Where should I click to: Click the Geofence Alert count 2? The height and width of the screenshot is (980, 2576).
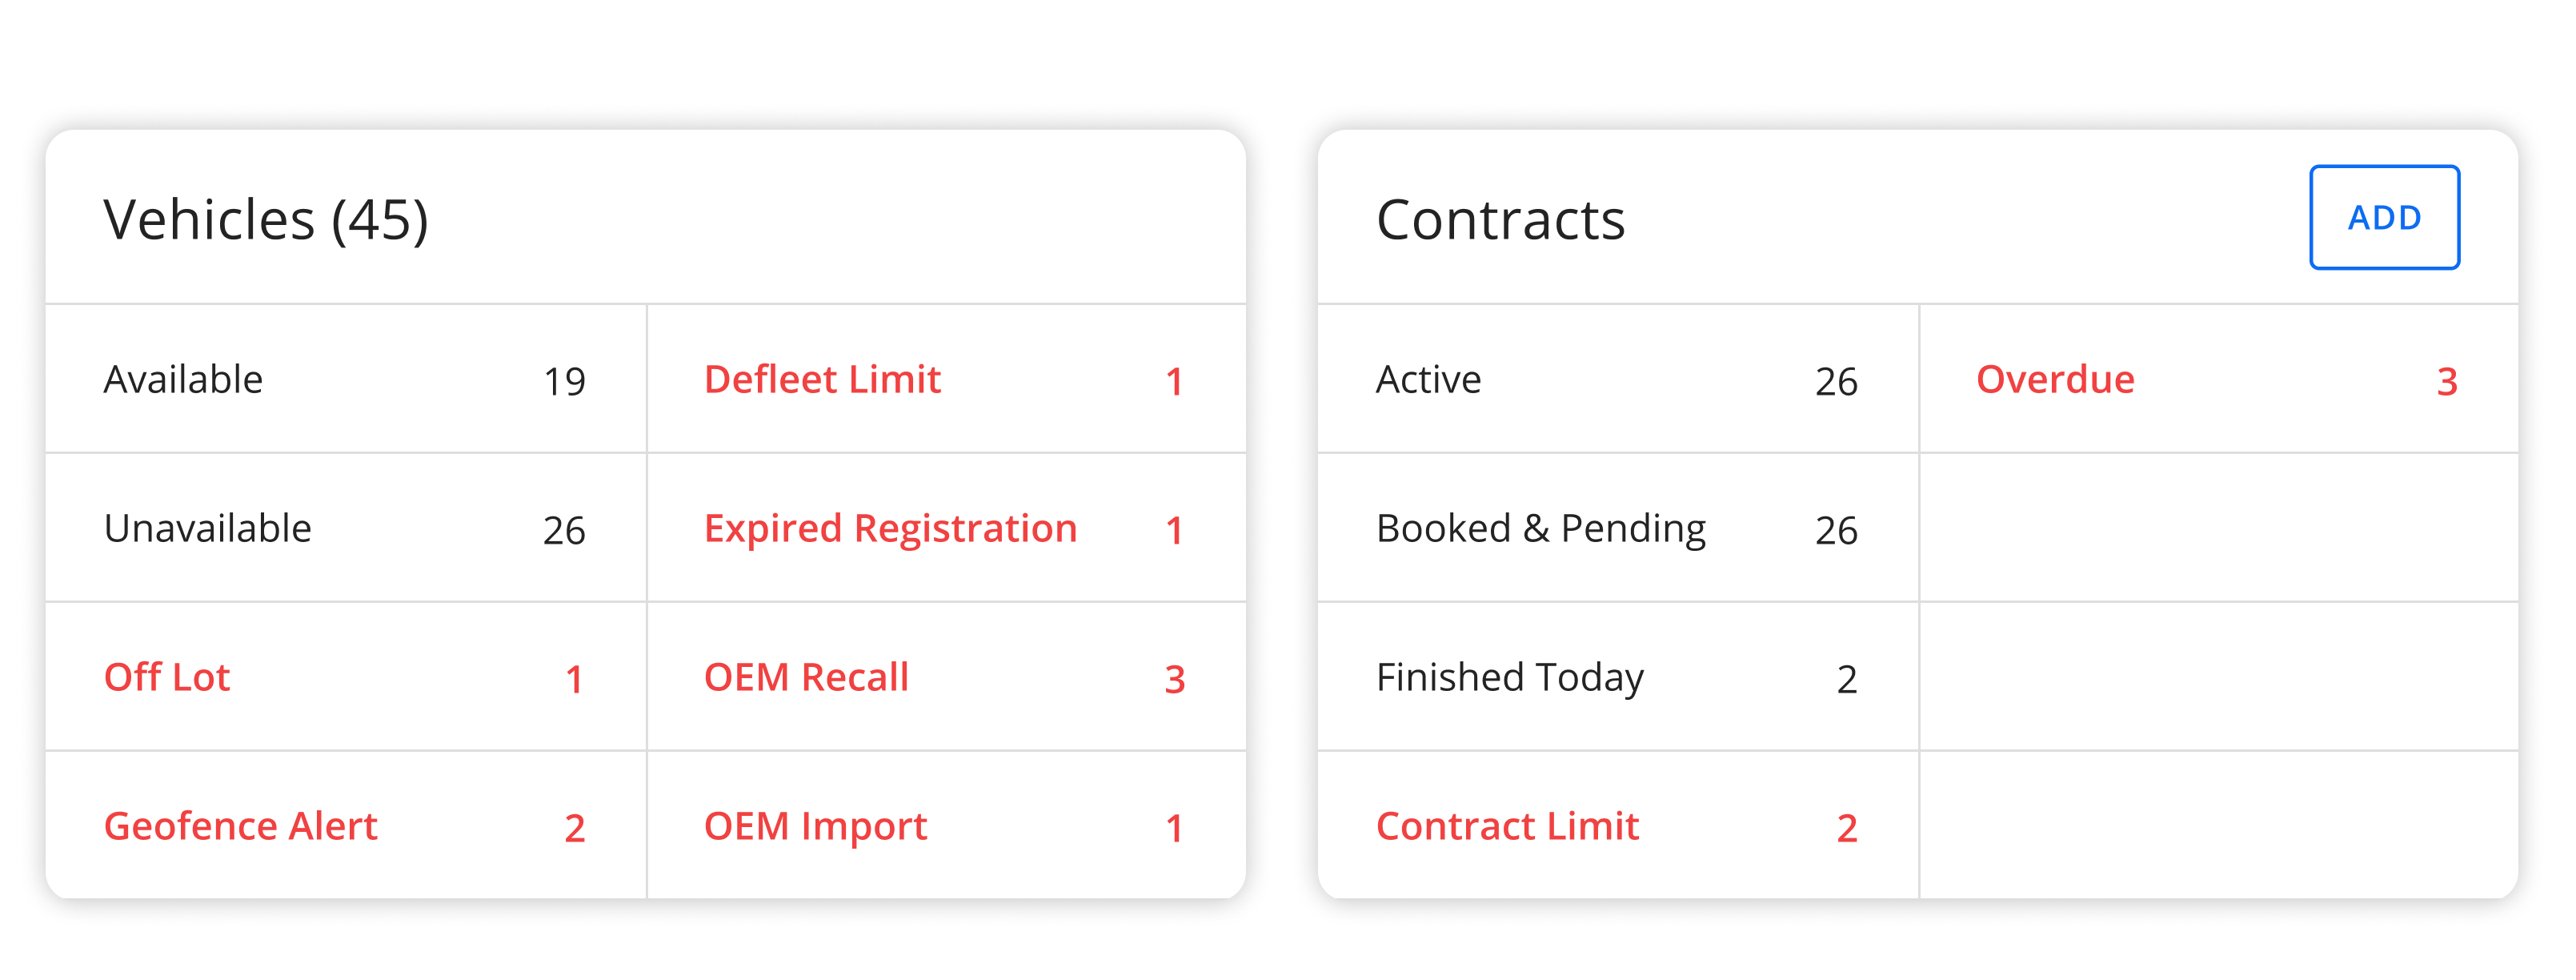[575, 828]
